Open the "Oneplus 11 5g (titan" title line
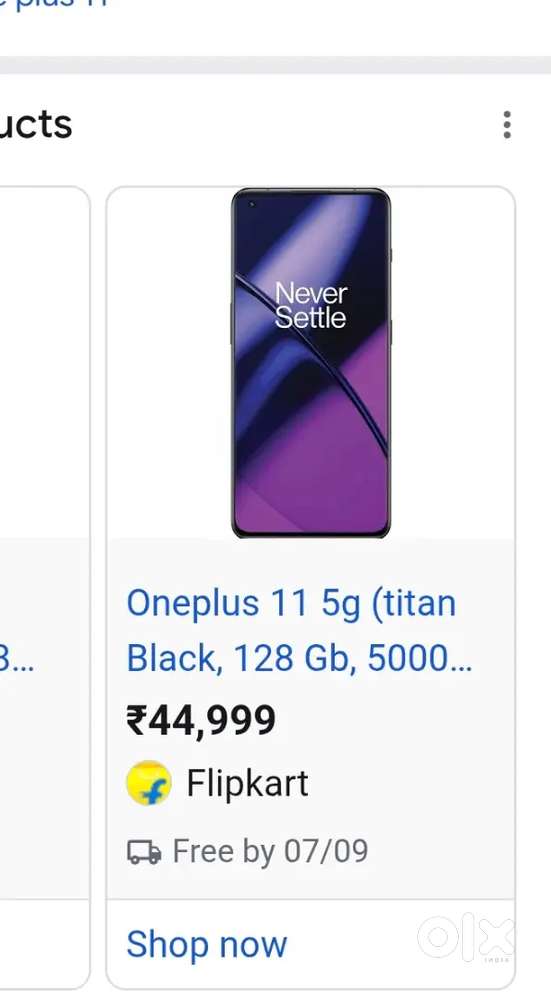The width and height of the screenshot is (551, 998). 291,603
